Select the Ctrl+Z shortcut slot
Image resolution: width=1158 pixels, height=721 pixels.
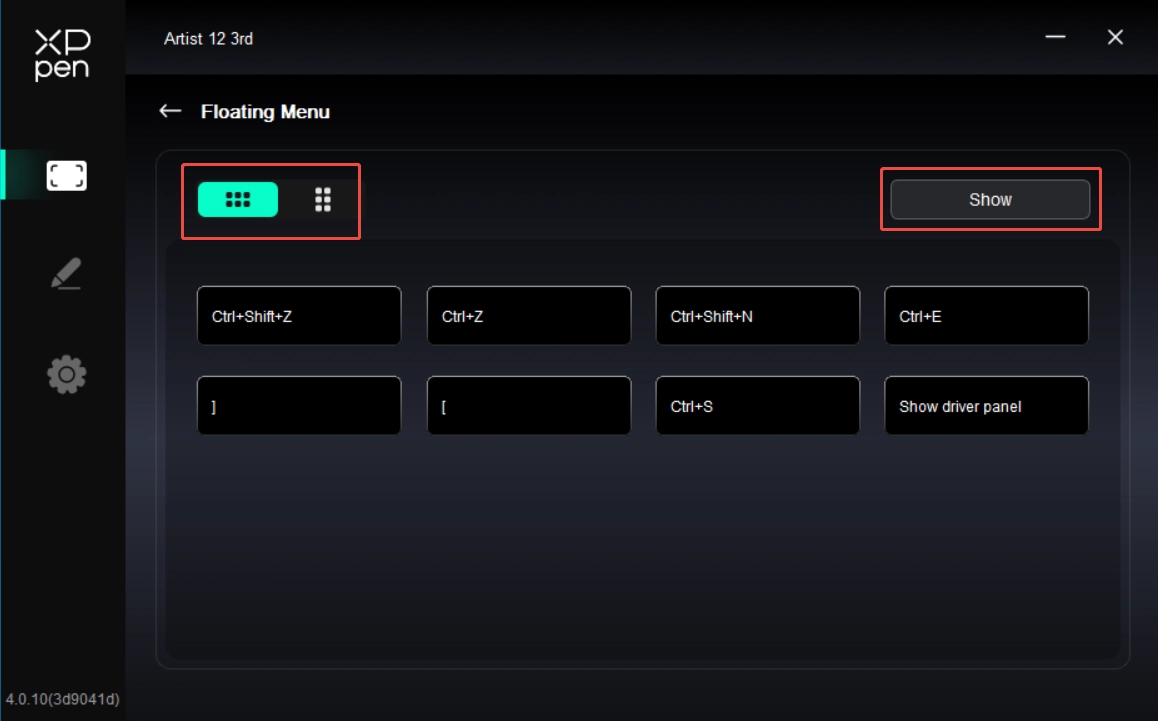(x=528, y=316)
